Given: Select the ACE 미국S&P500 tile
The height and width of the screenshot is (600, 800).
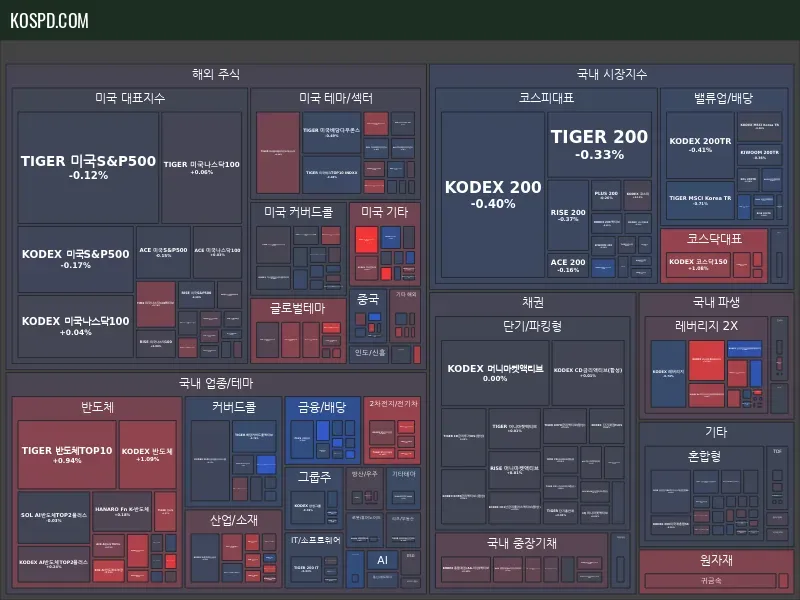Looking at the screenshot, I should [163, 253].
